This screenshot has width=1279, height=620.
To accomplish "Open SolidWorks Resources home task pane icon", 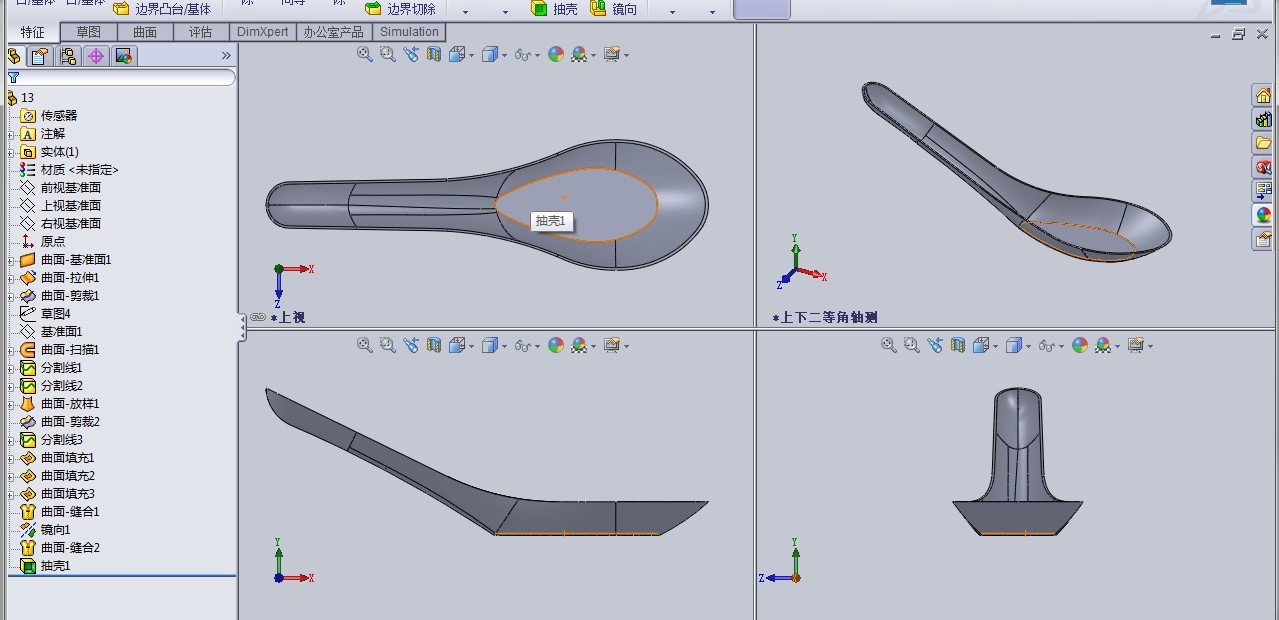I will tap(1263, 95).
